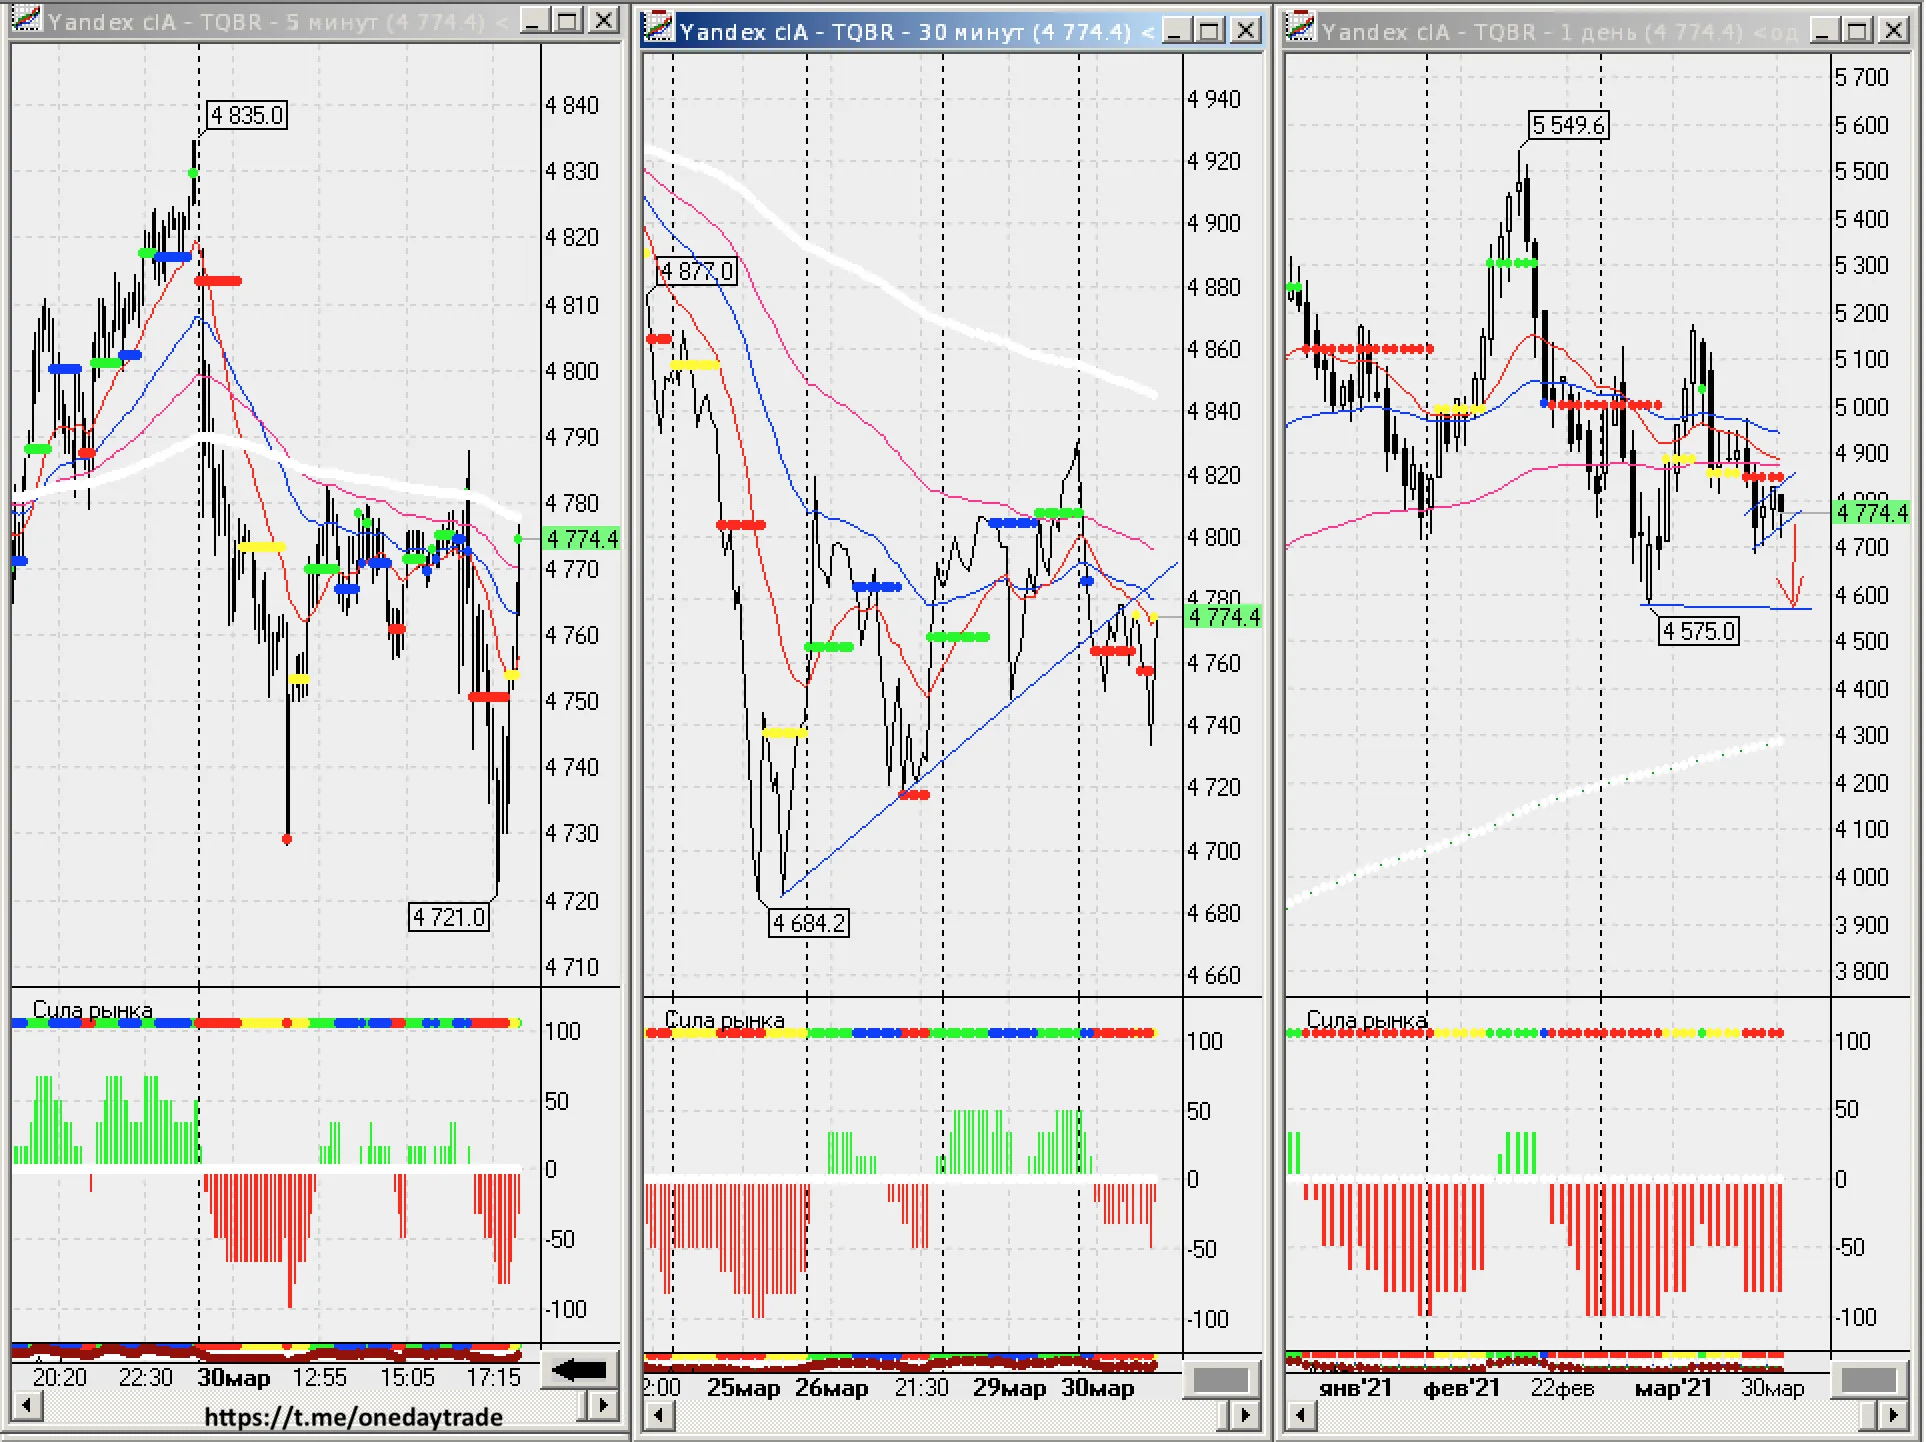Close the daily Yandex chart window

pos(1893,31)
